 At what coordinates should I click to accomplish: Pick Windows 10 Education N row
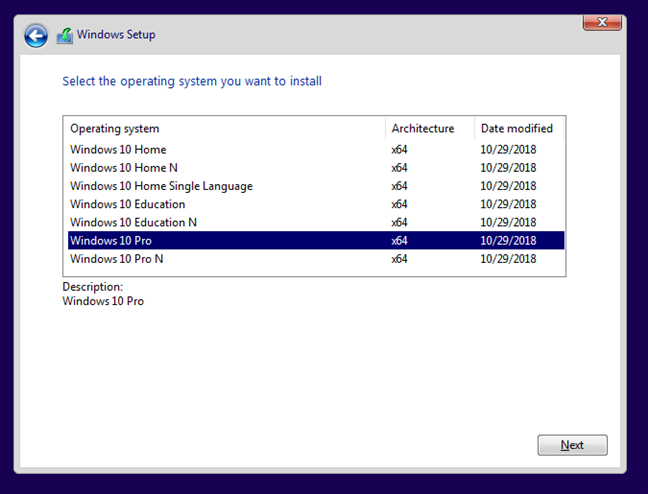pos(316,222)
